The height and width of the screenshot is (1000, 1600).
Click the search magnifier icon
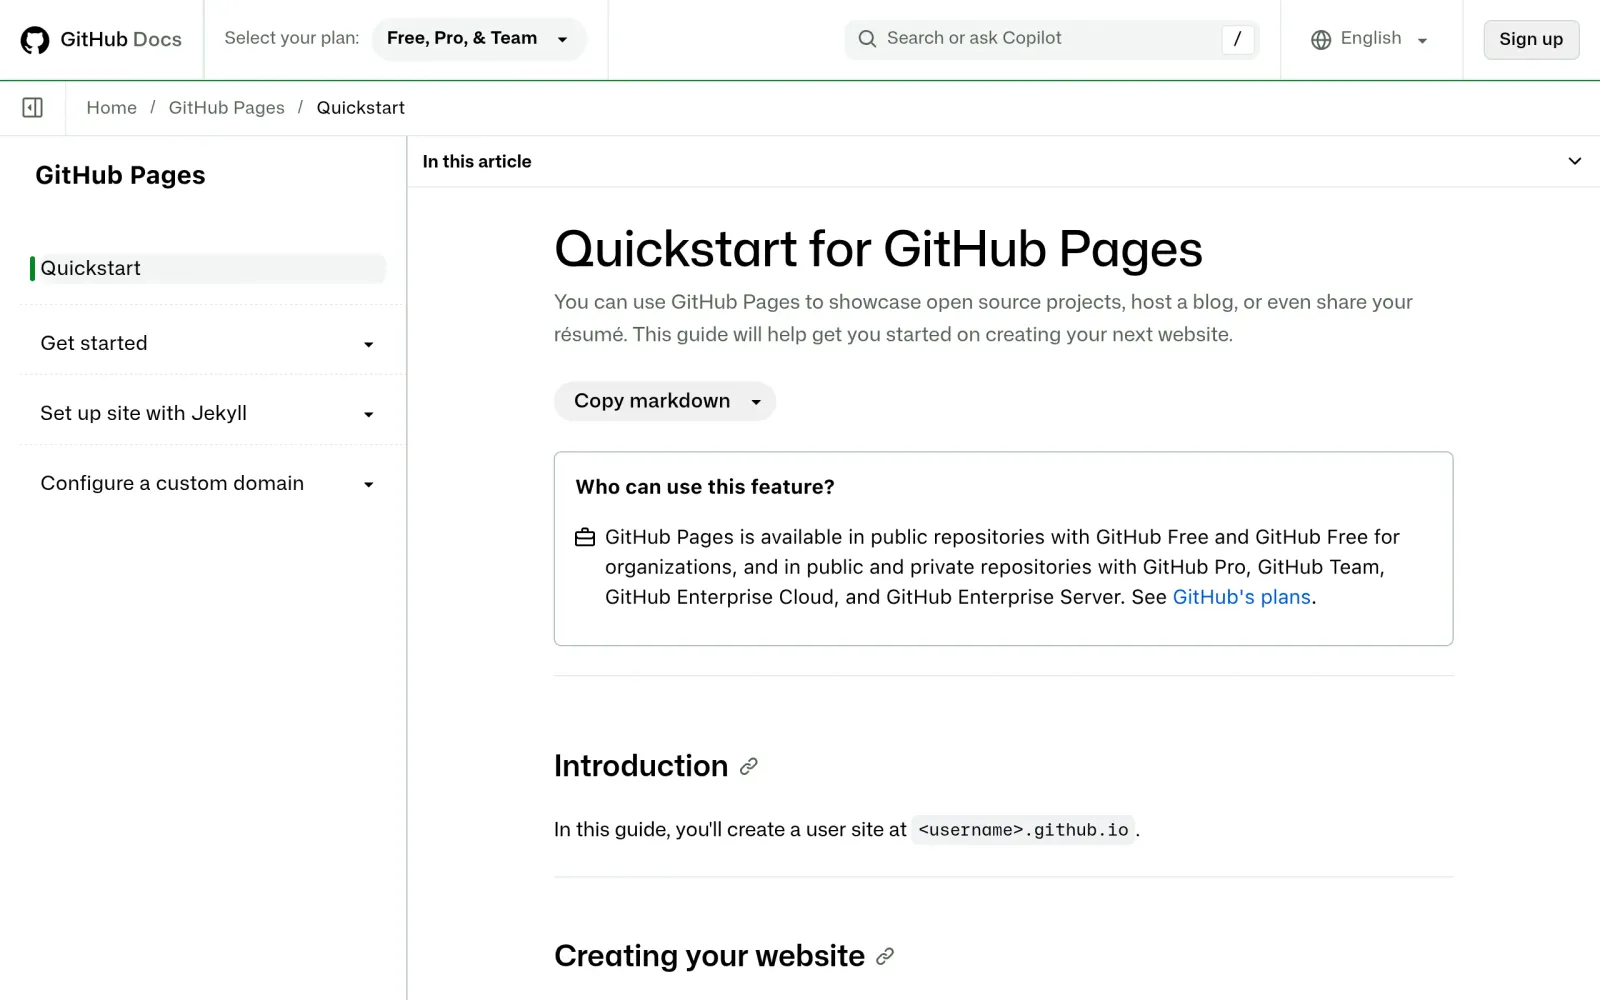coord(867,39)
